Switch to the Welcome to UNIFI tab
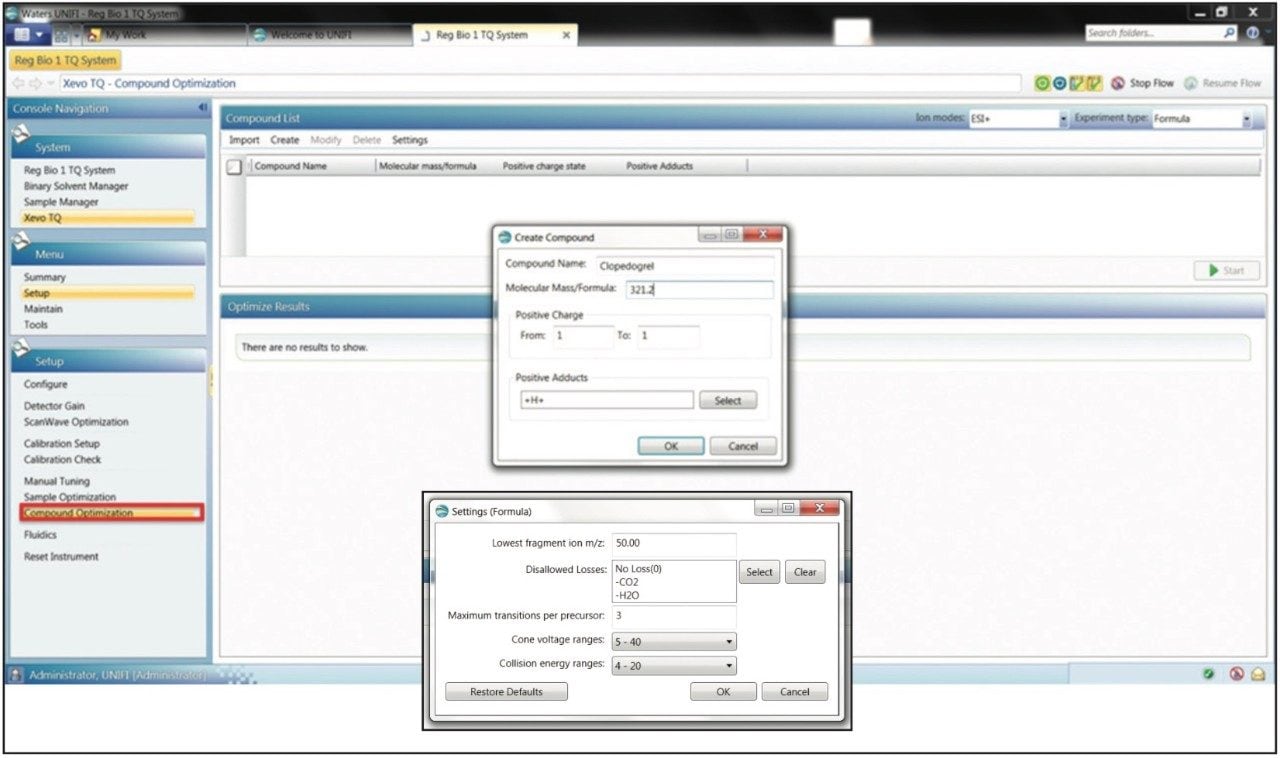1280x758 pixels. (x=330, y=36)
